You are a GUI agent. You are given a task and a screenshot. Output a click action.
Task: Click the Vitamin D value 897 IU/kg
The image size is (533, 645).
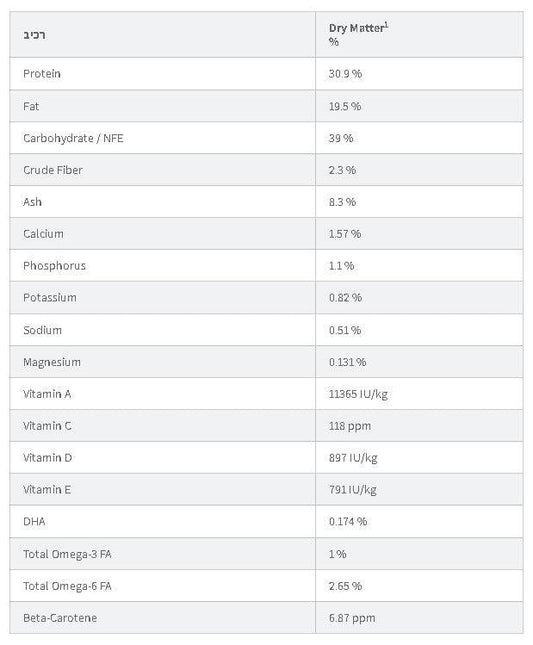click(x=353, y=458)
